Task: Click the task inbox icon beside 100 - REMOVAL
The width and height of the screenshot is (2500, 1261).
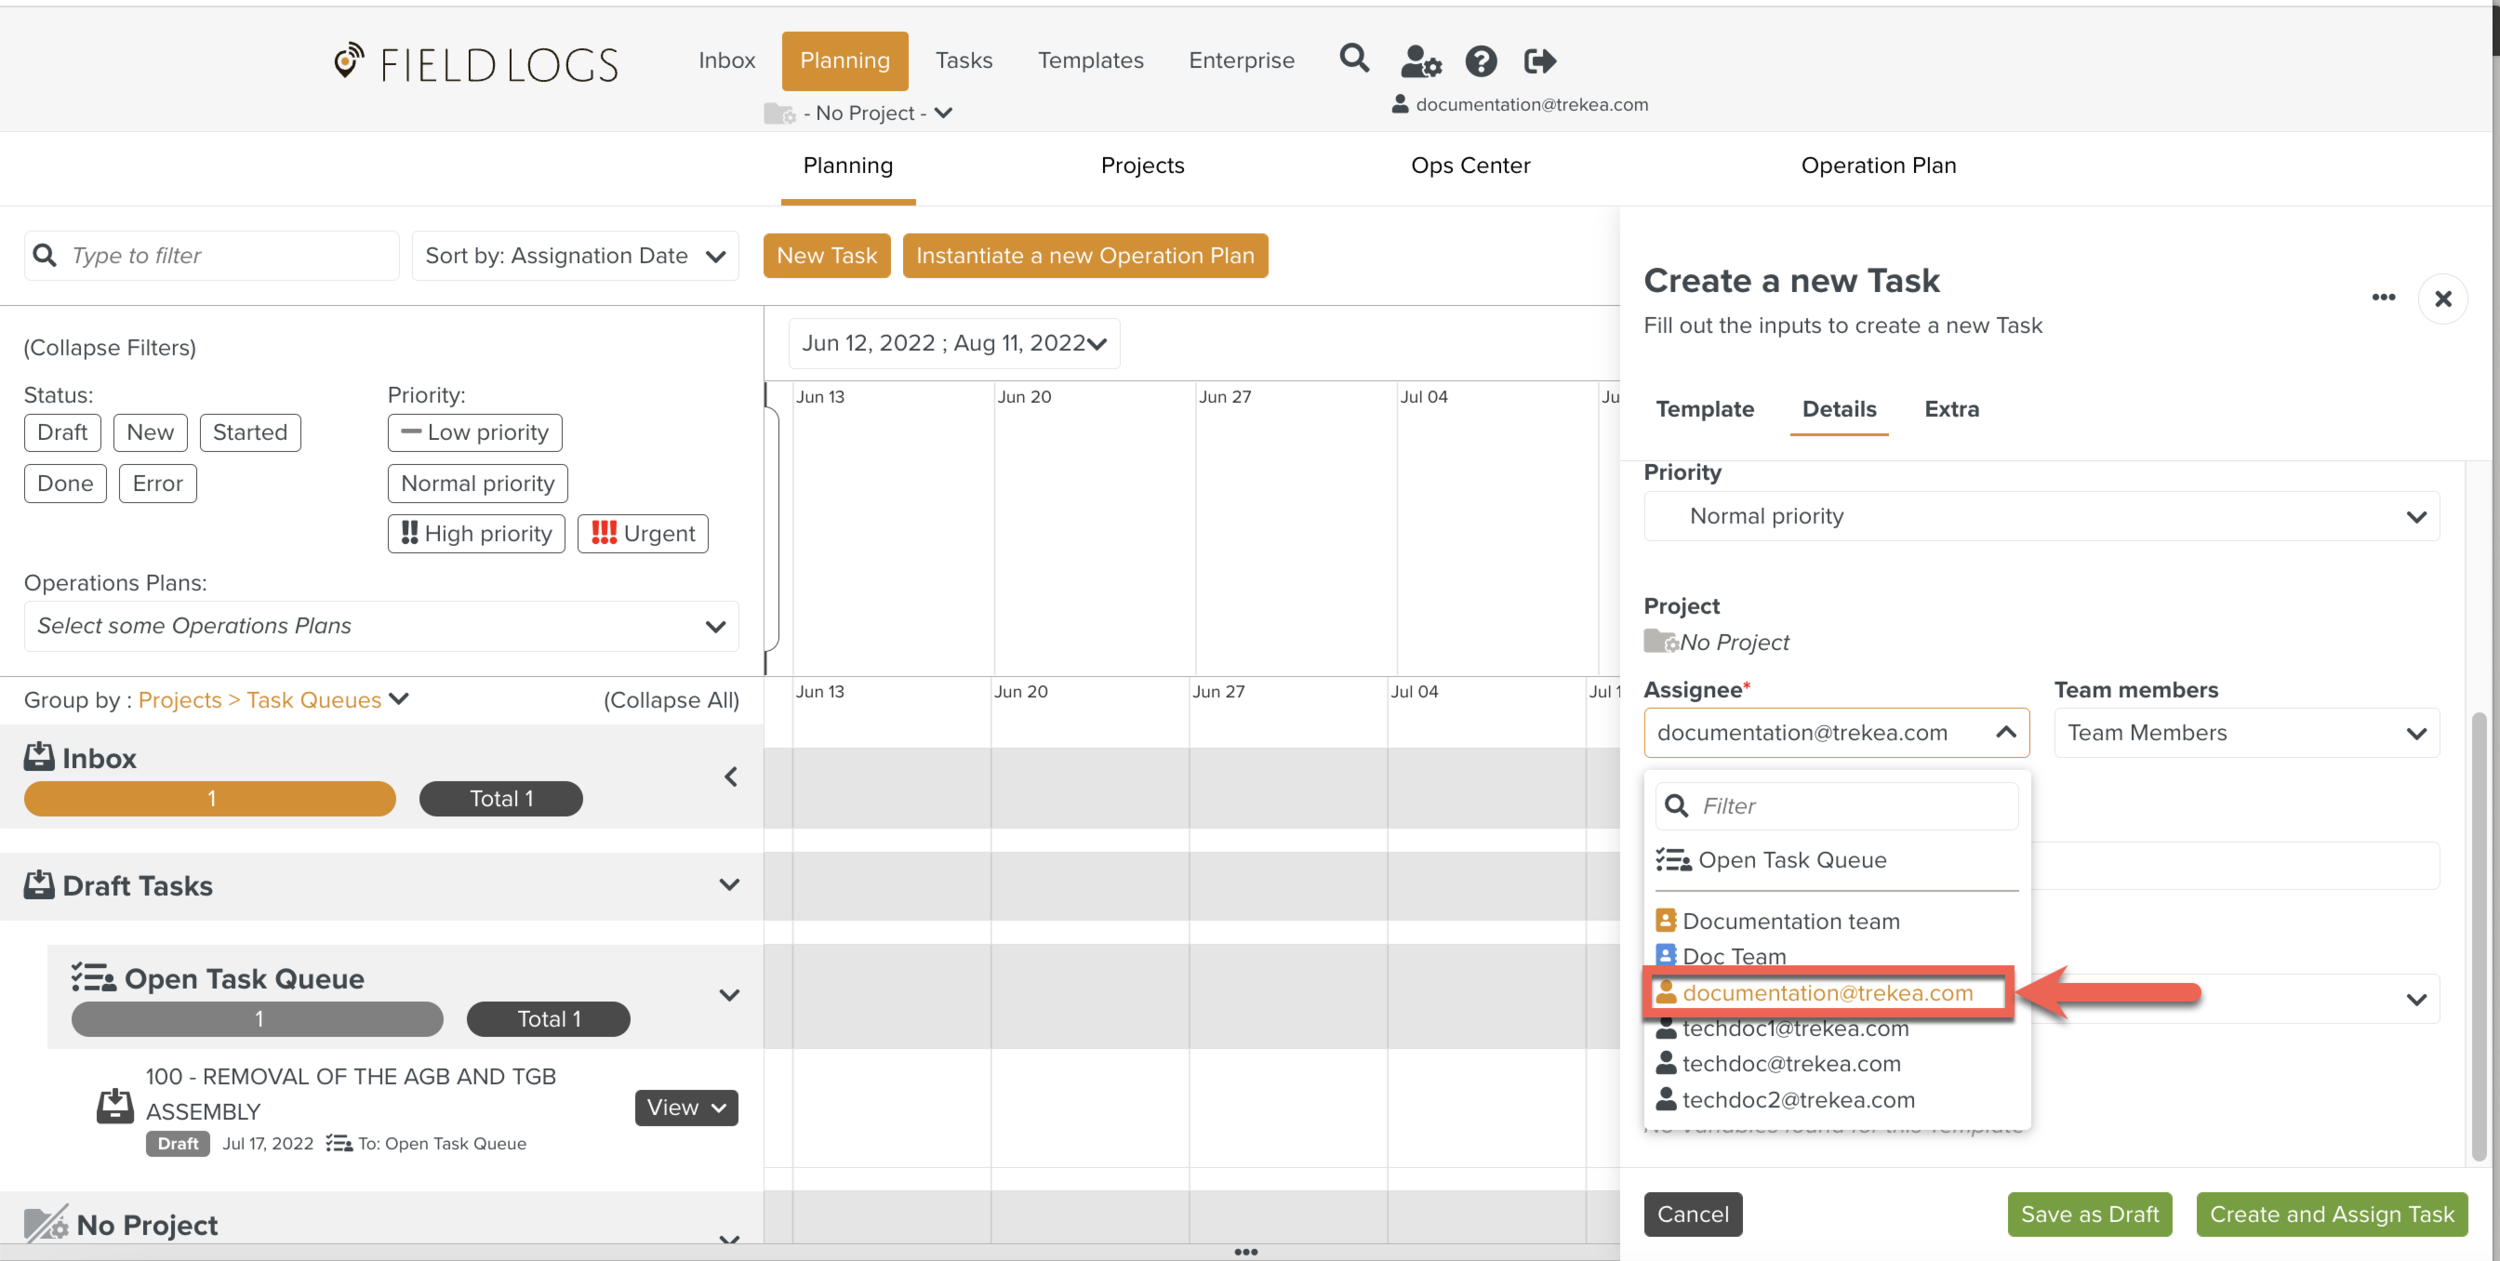Action: click(115, 1106)
